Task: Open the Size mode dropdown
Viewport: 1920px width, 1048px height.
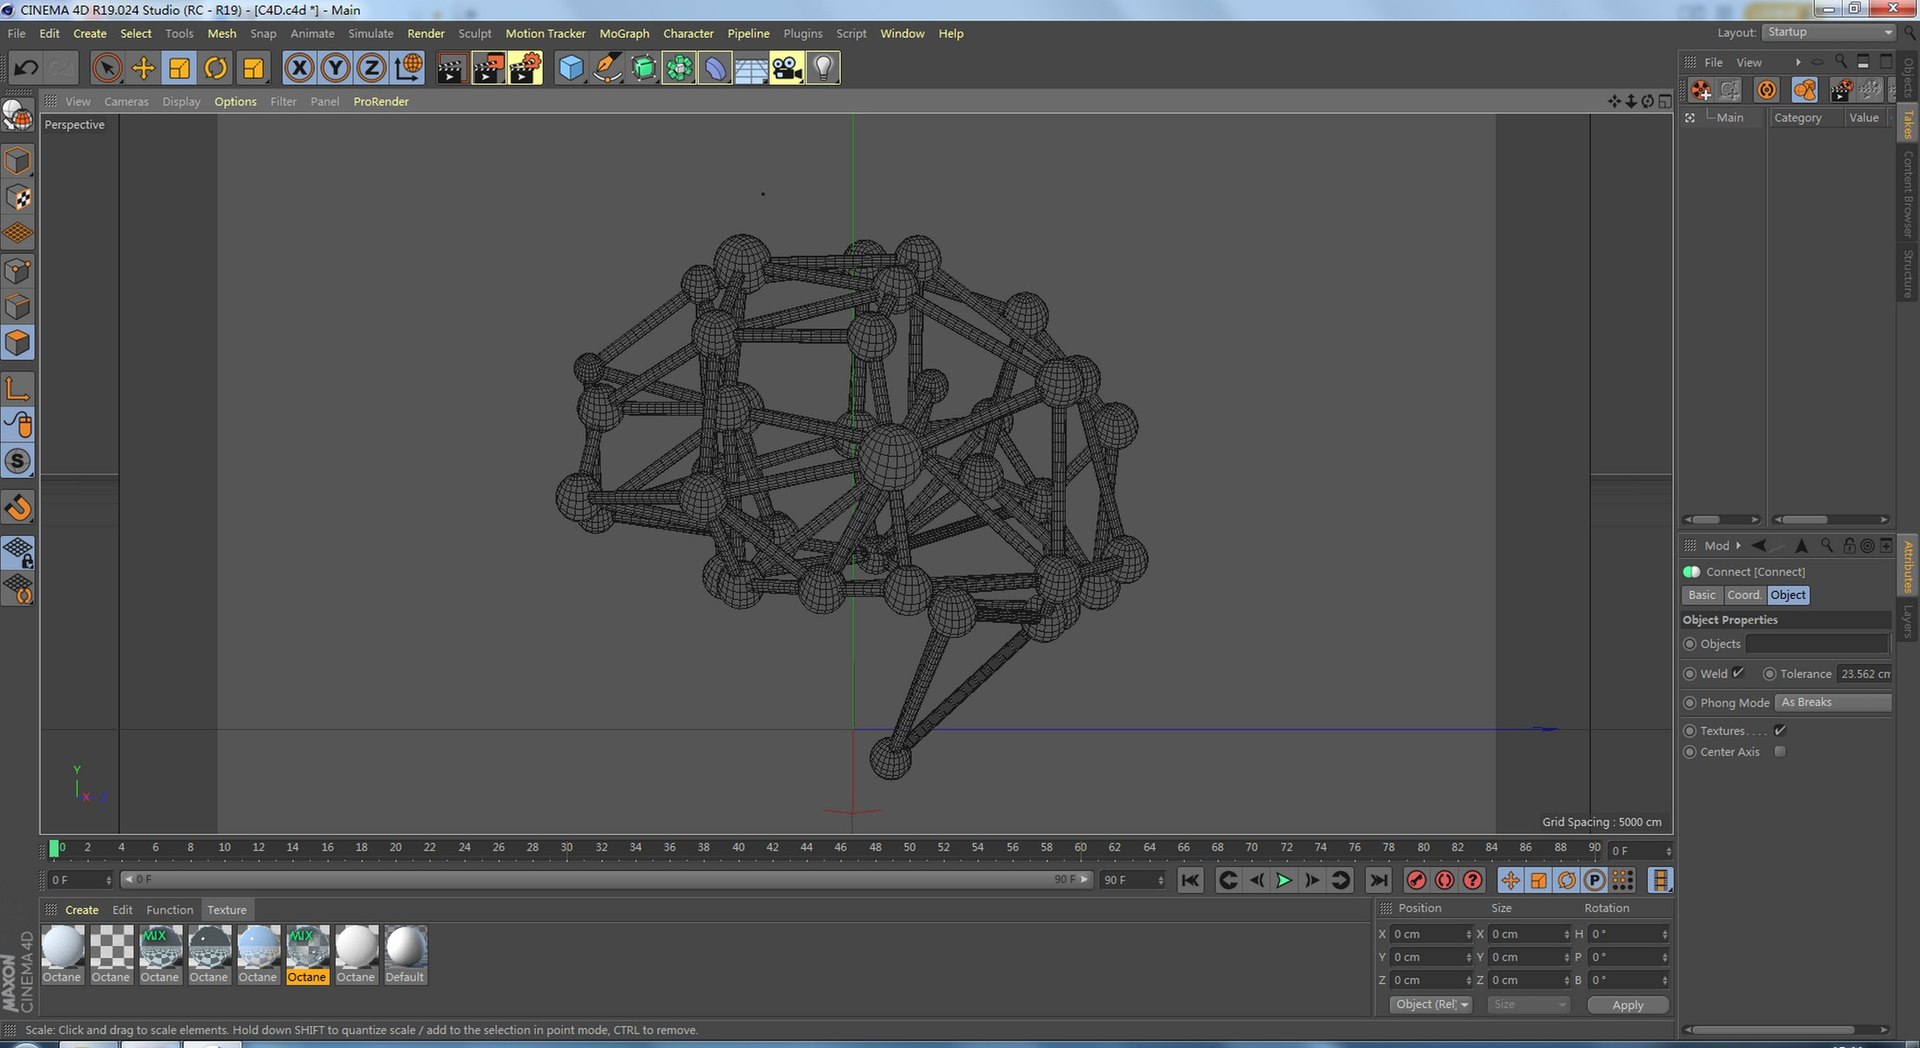Action: 1528,1004
